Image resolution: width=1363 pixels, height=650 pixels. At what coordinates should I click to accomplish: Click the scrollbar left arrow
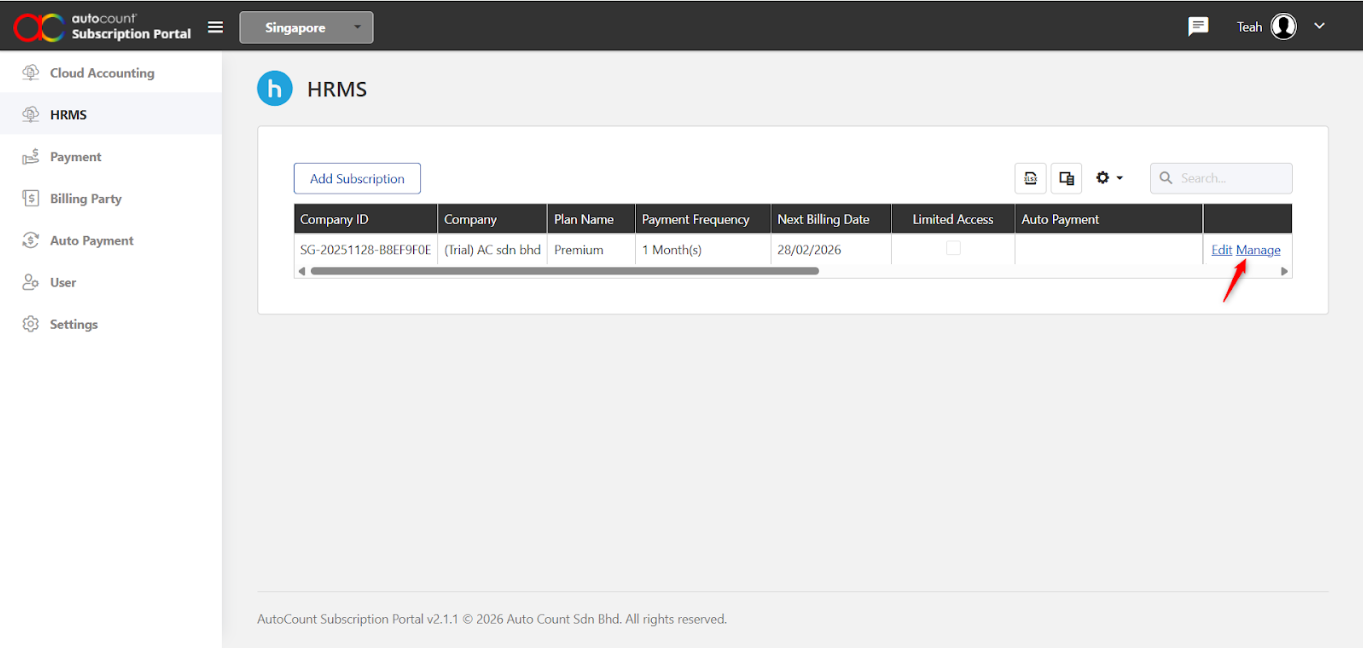(x=301, y=271)
